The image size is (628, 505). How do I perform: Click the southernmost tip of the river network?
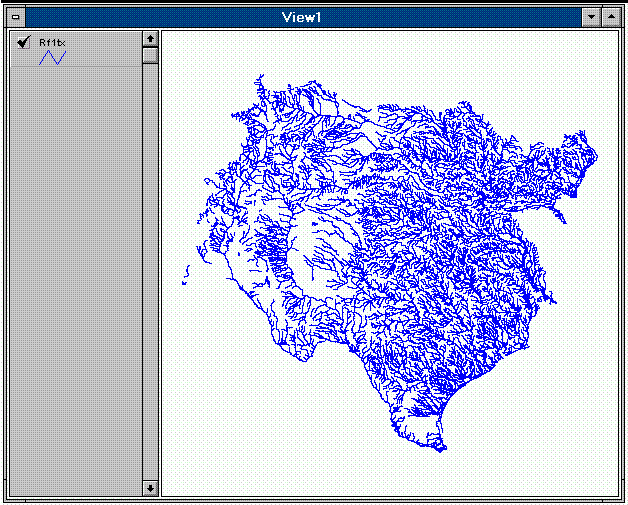(x=443, y=449)
